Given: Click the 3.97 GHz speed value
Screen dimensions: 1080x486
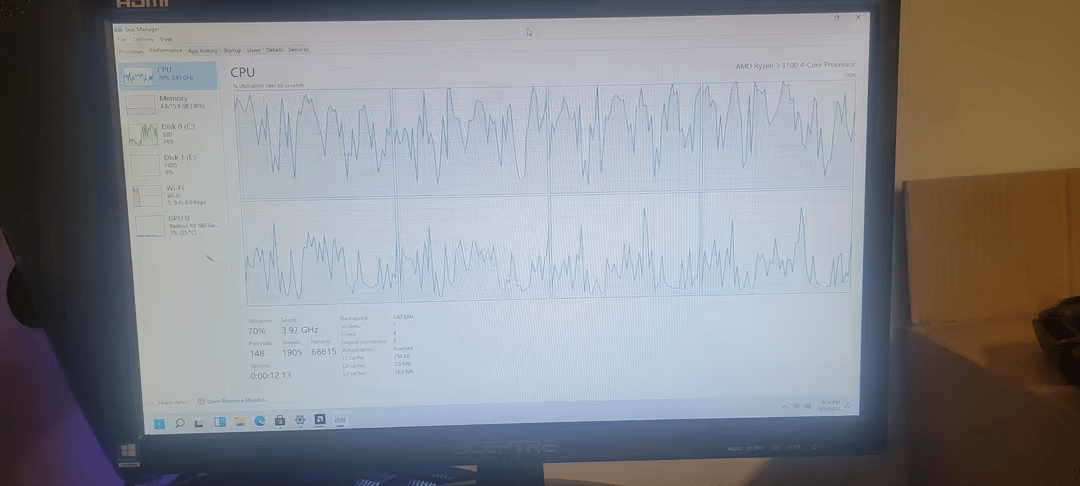Looking at the screenshot, I should coord(300,330).
